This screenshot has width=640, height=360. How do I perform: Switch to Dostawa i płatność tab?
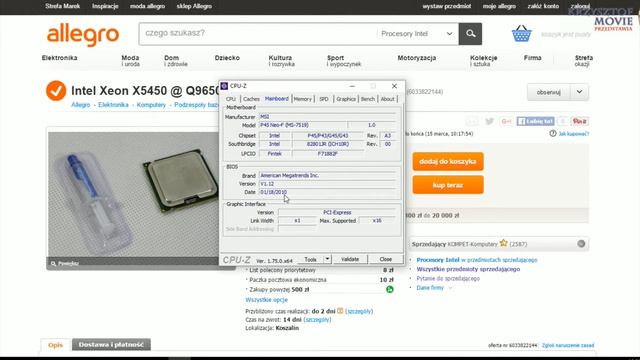click(x=111, y=344)
